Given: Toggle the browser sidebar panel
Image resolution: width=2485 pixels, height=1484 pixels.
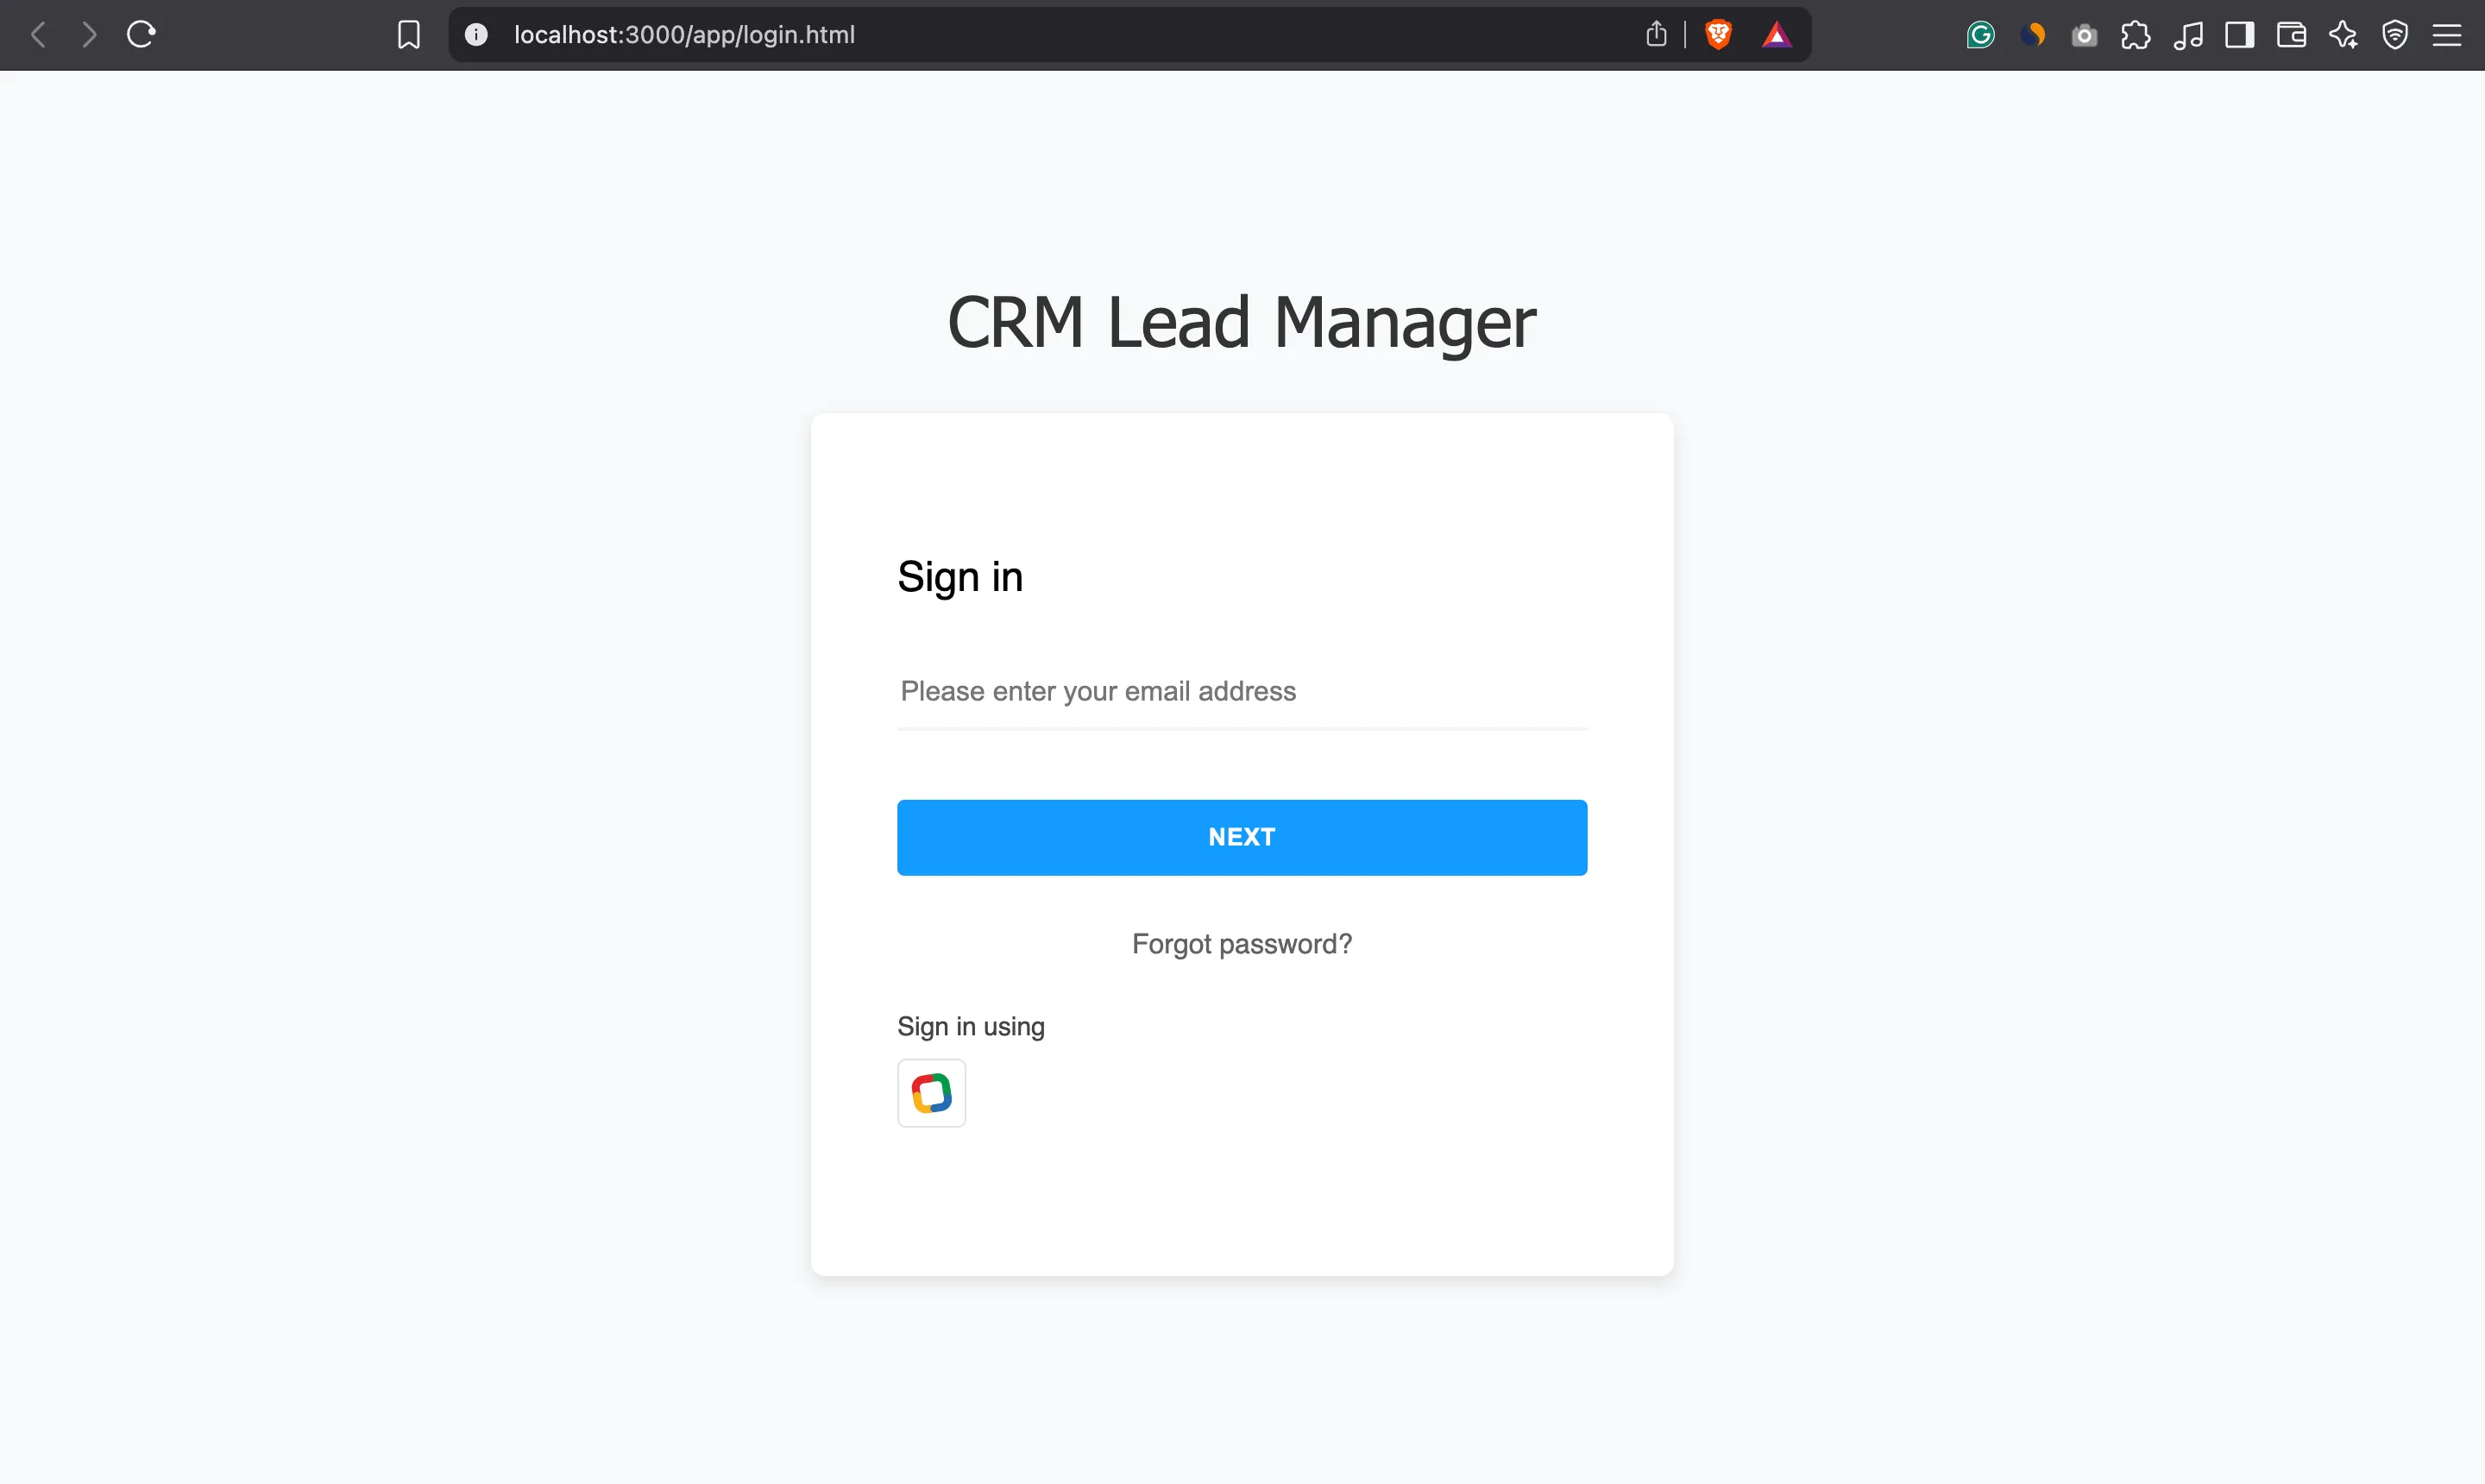Looking at the screenshot, I should coord(2239,35).
